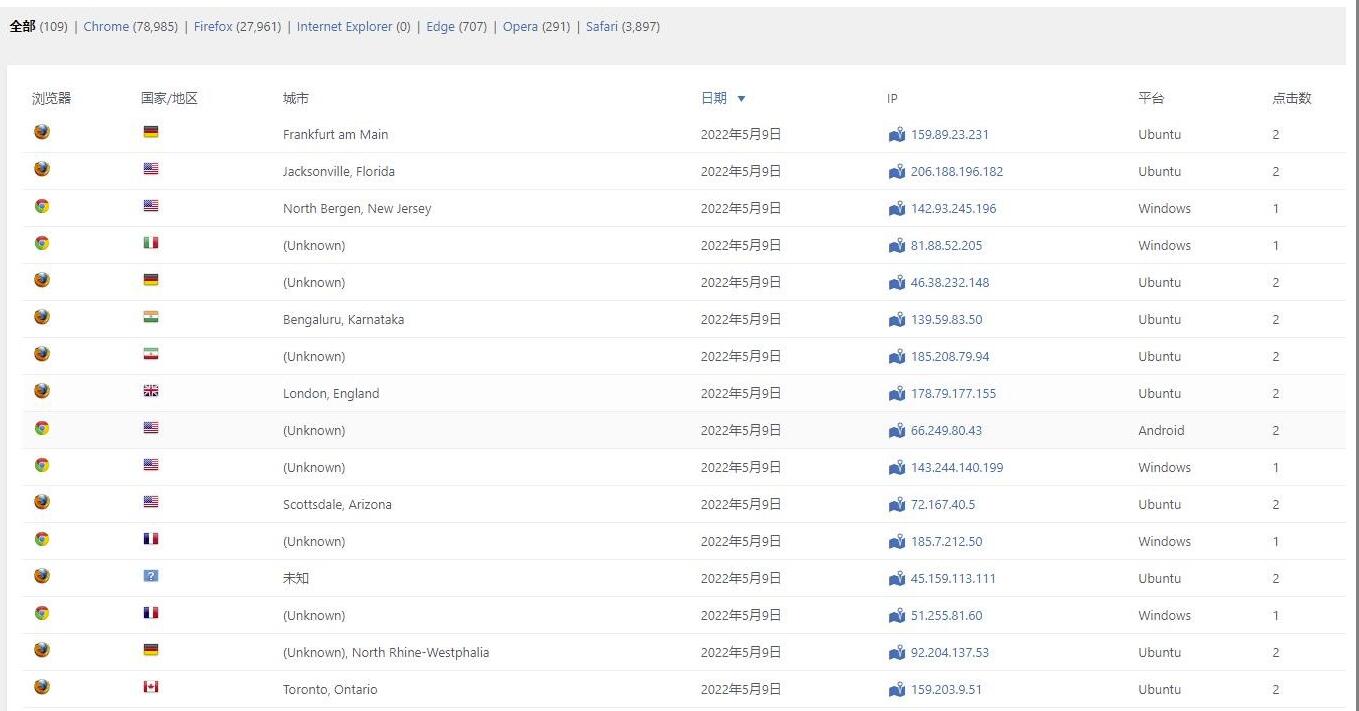Click the 平台 column header
1359x711 pixels.
[1151, 98]
